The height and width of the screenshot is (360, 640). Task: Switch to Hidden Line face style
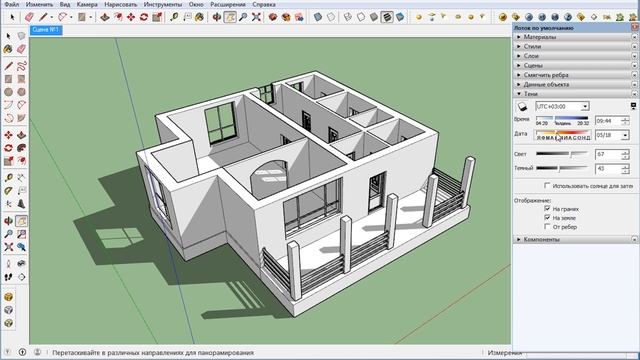tap(361, 17)
